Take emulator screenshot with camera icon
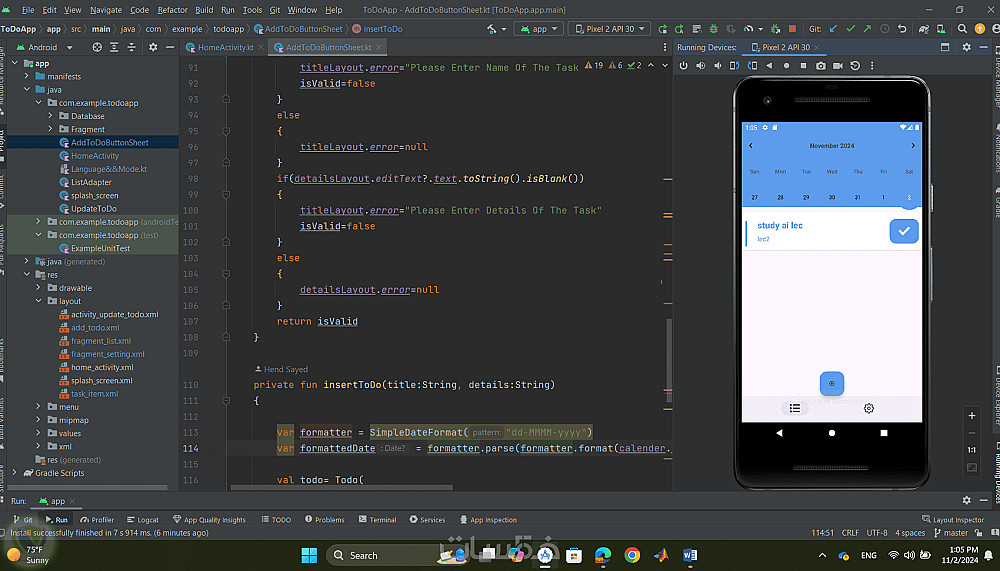Screen dimensions: 1000x571 tap(820, 66)
